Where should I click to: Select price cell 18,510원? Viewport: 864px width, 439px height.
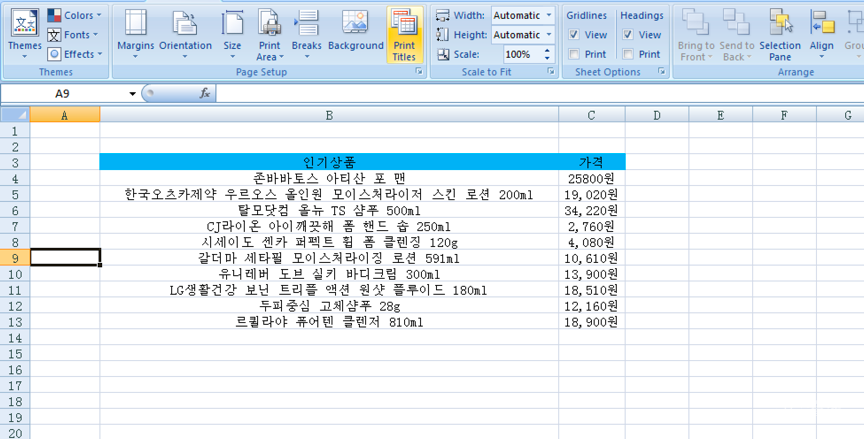[x=592, y=290]
